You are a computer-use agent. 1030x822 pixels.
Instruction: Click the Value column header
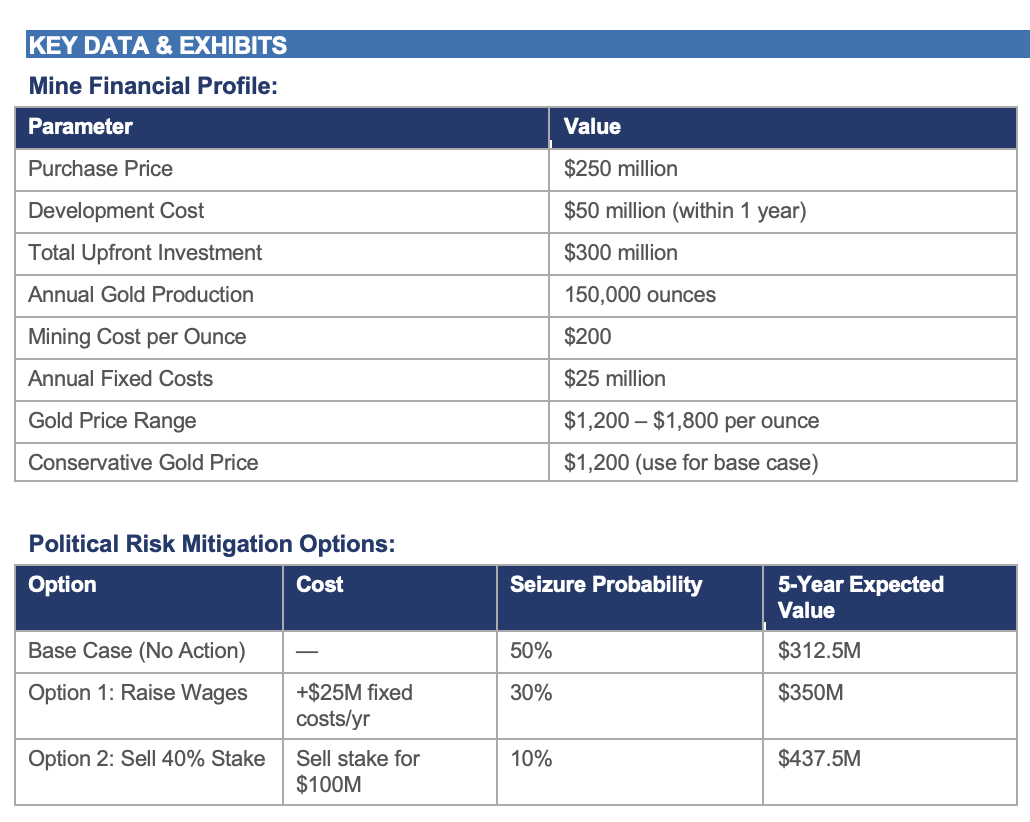click(x=782, y=127)
